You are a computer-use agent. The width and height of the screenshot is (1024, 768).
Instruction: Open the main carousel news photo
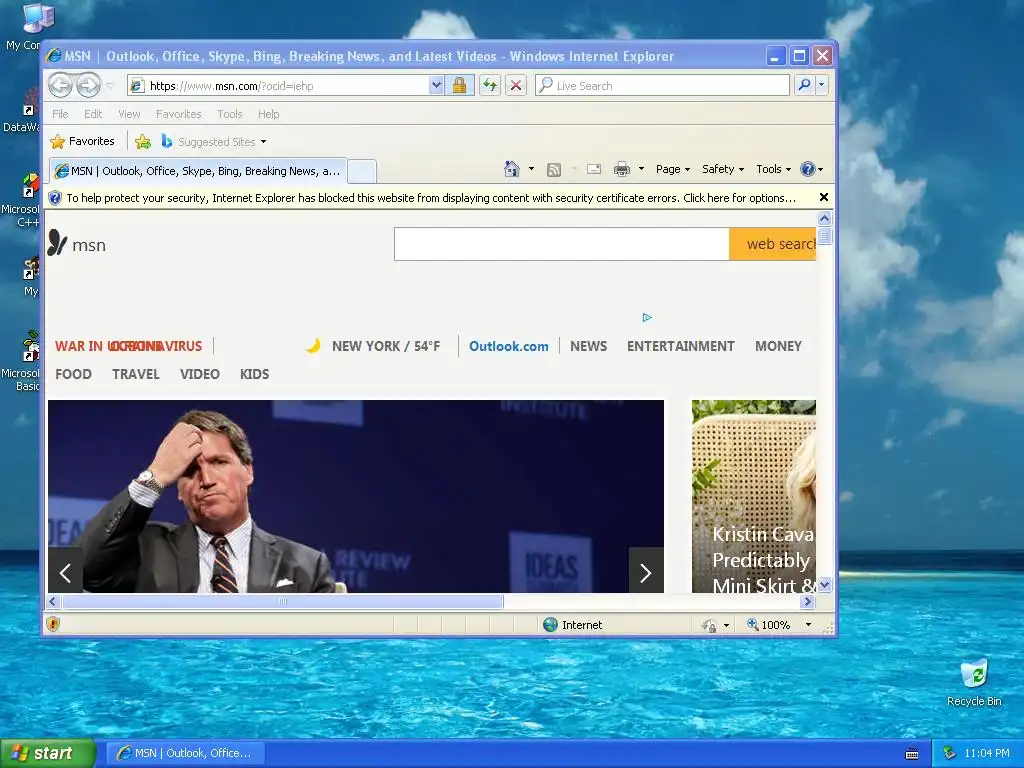point(356,496)
